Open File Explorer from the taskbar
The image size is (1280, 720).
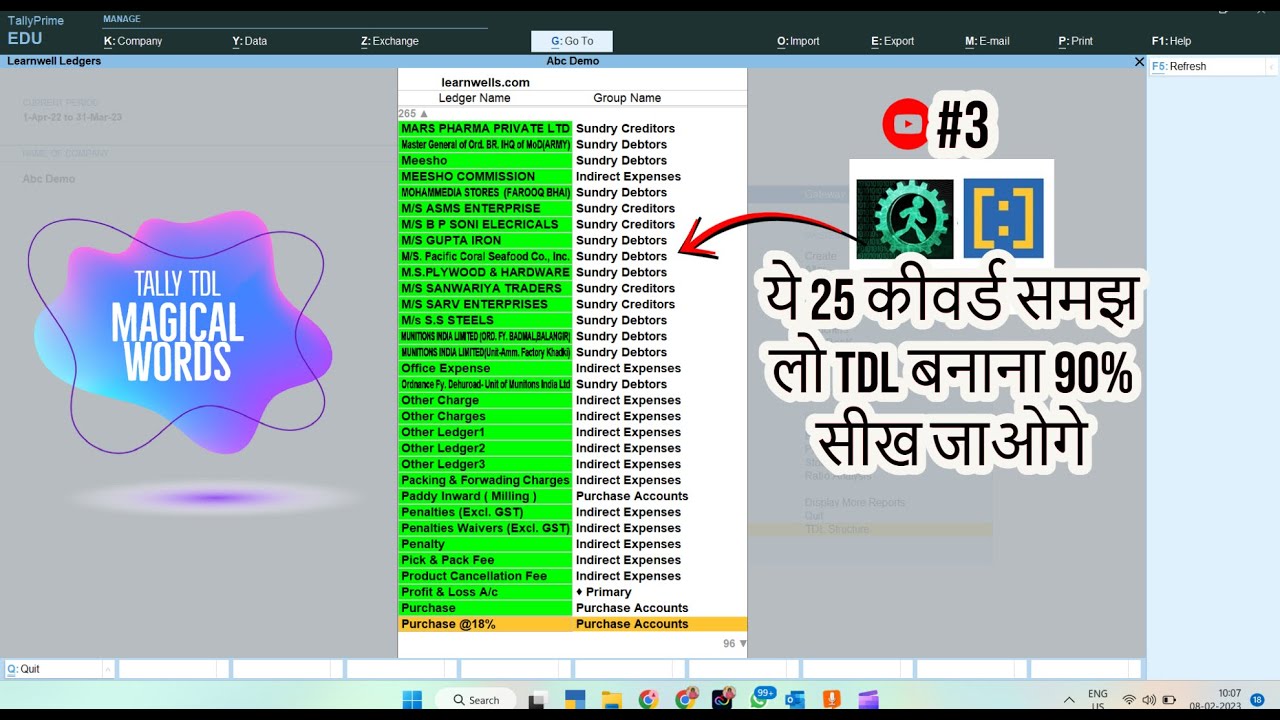(x=611, y=700)
